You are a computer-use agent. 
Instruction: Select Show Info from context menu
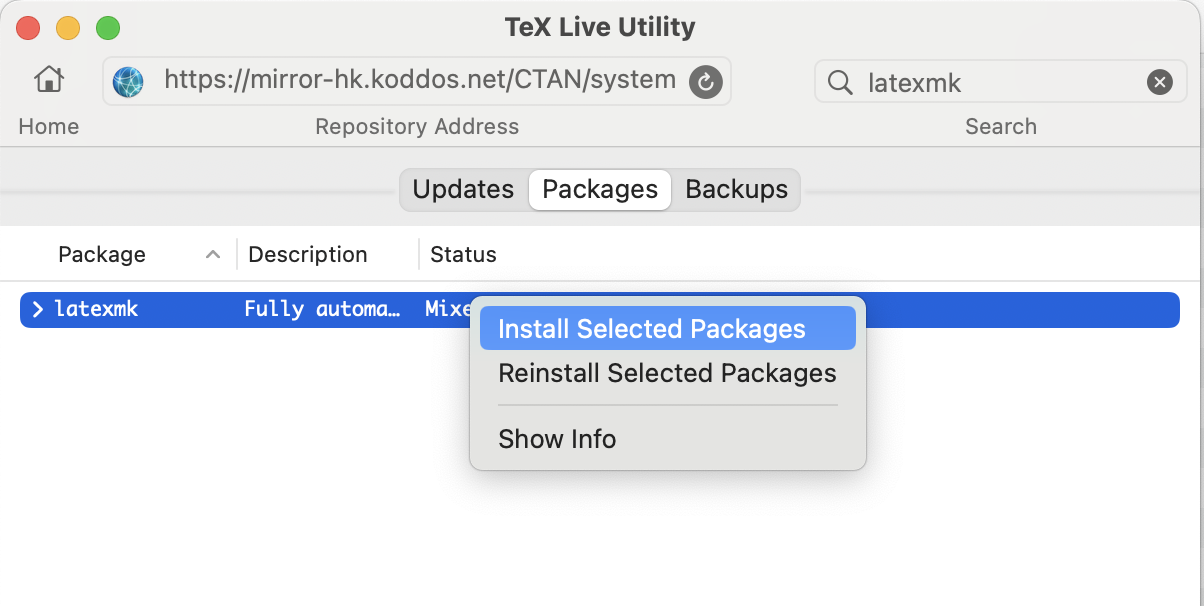point(557,439)
